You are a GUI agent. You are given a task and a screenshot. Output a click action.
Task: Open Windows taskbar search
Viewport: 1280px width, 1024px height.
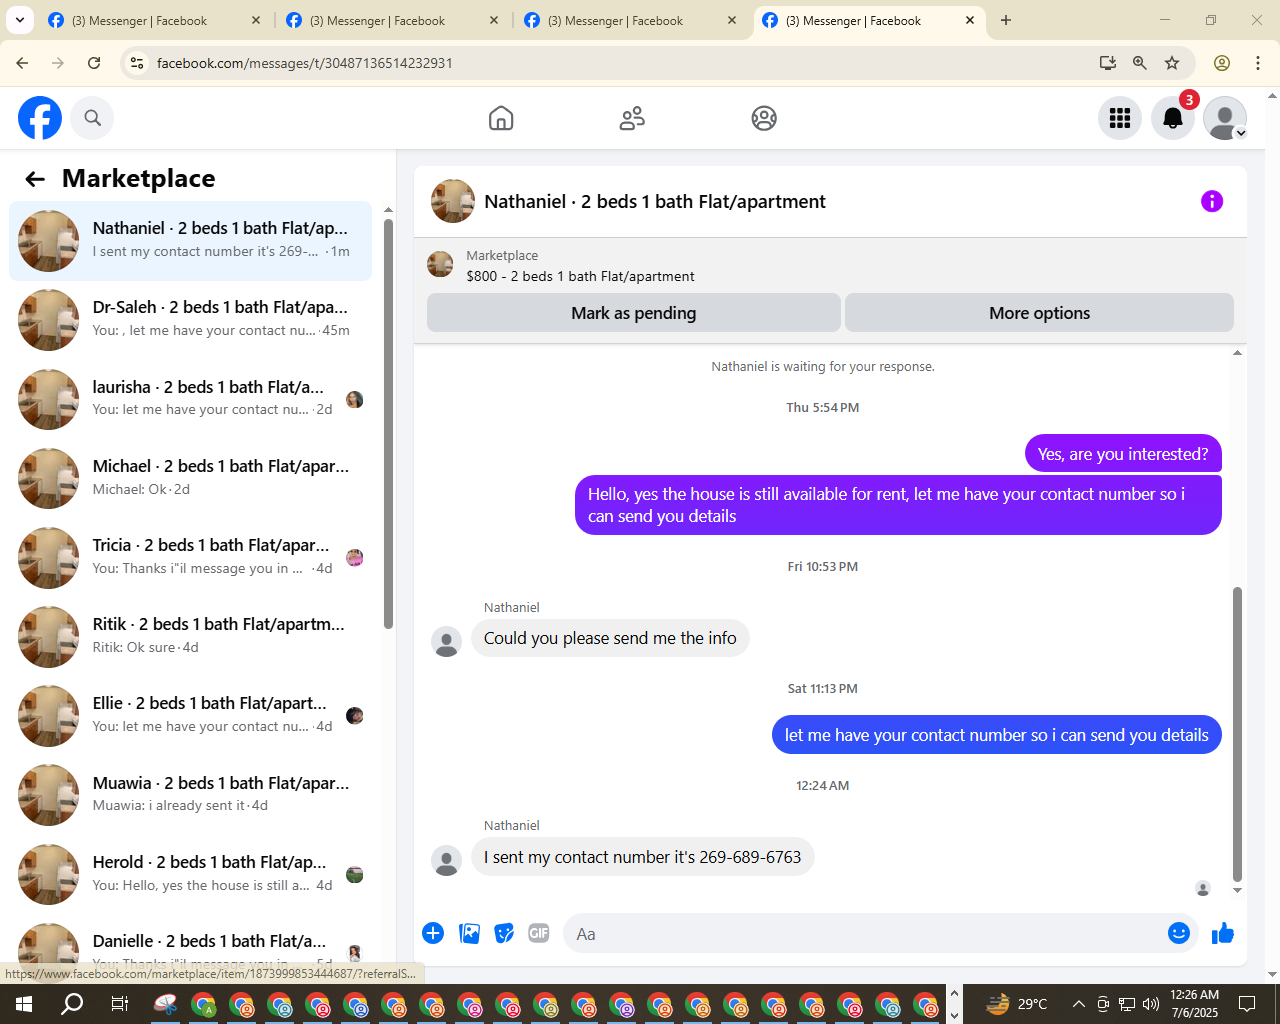coord(72,1004)
